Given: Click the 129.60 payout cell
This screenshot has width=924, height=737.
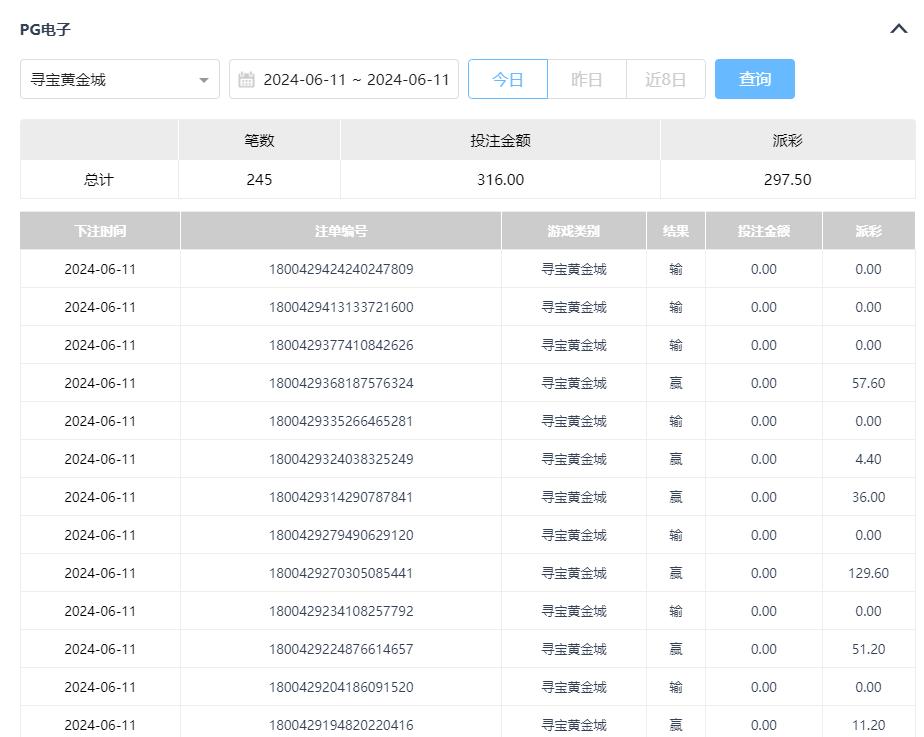Looking at the screenshot, I should [x=868, y=573].
